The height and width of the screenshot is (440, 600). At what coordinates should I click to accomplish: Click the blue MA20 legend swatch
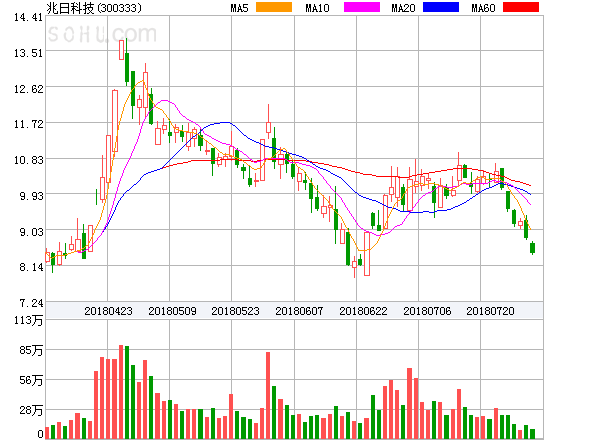tap(441, 7)
